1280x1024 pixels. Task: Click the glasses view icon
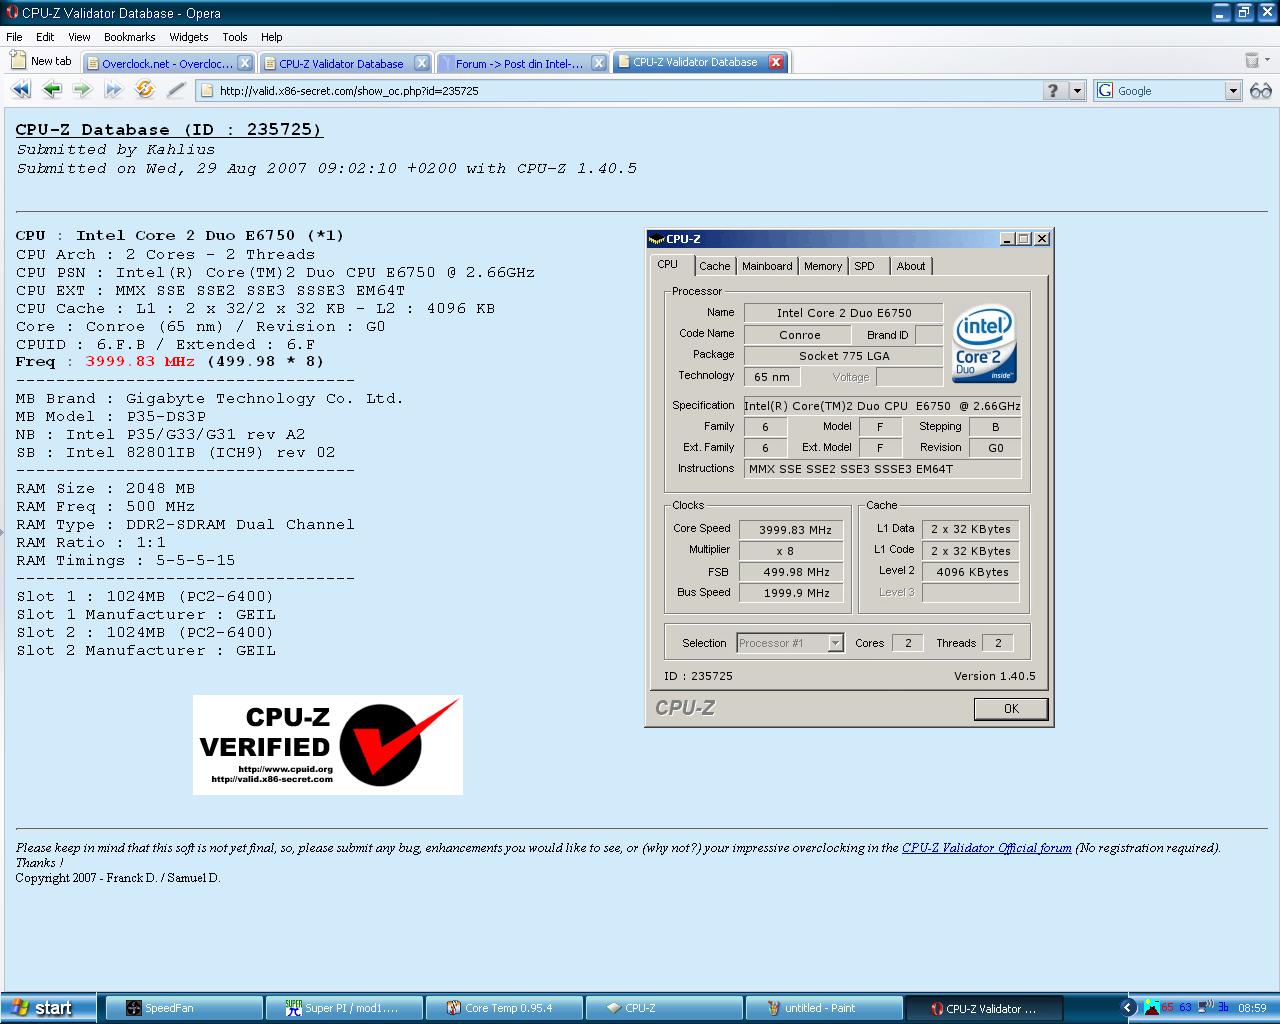pos(1261,91)
